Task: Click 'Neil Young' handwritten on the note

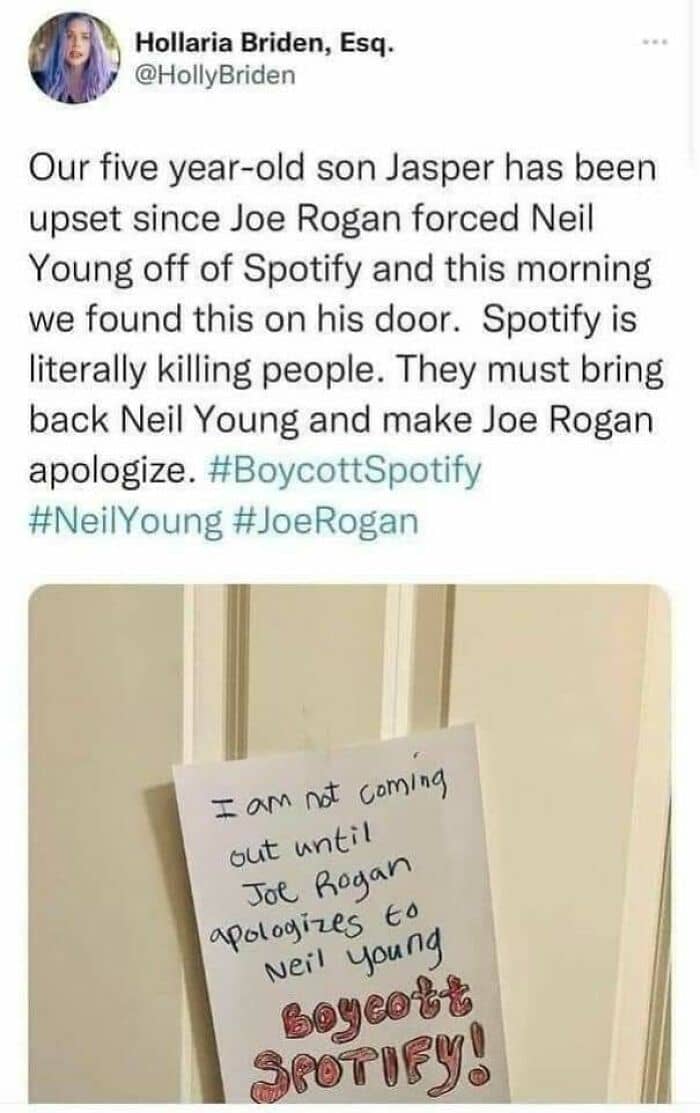Action: tap(355, 955)
